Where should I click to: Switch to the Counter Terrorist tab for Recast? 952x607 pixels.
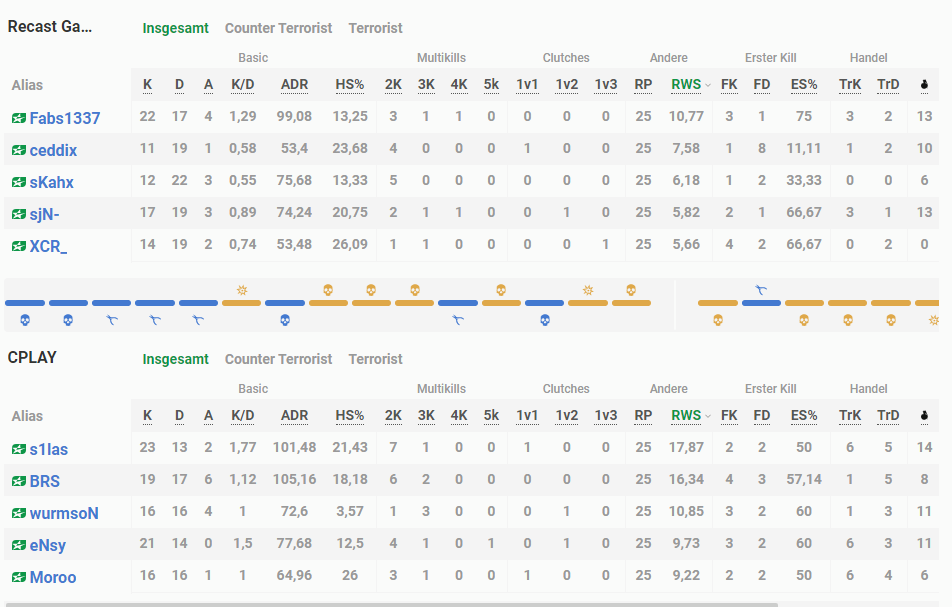[278, 28]
